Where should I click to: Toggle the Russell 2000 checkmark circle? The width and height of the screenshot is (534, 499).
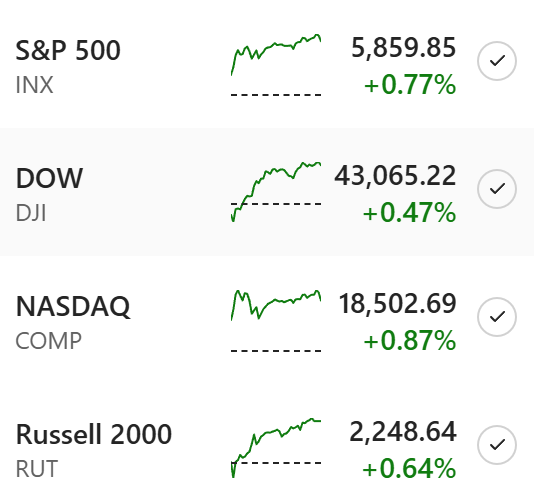click(497, 445)
